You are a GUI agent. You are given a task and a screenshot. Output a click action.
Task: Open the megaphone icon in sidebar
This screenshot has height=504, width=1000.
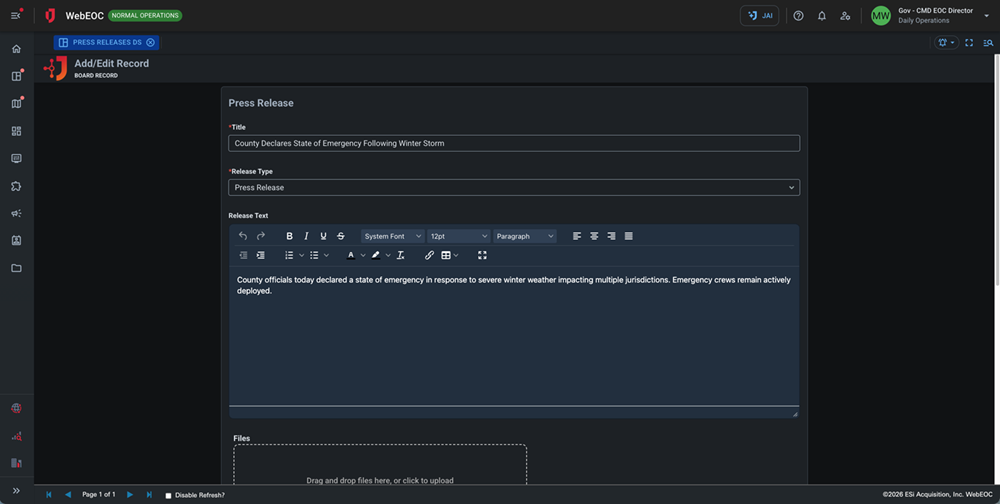pyautogui.click(x=16, y=213)
